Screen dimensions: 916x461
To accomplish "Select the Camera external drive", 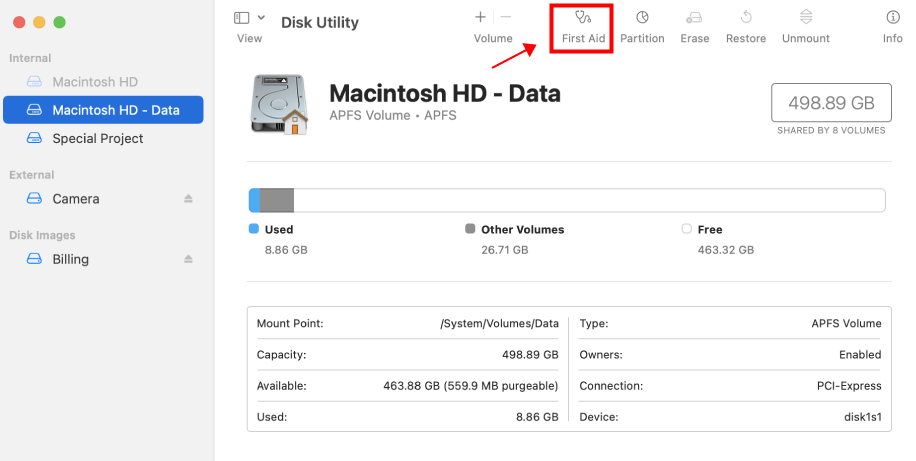I will coord(75,199).
